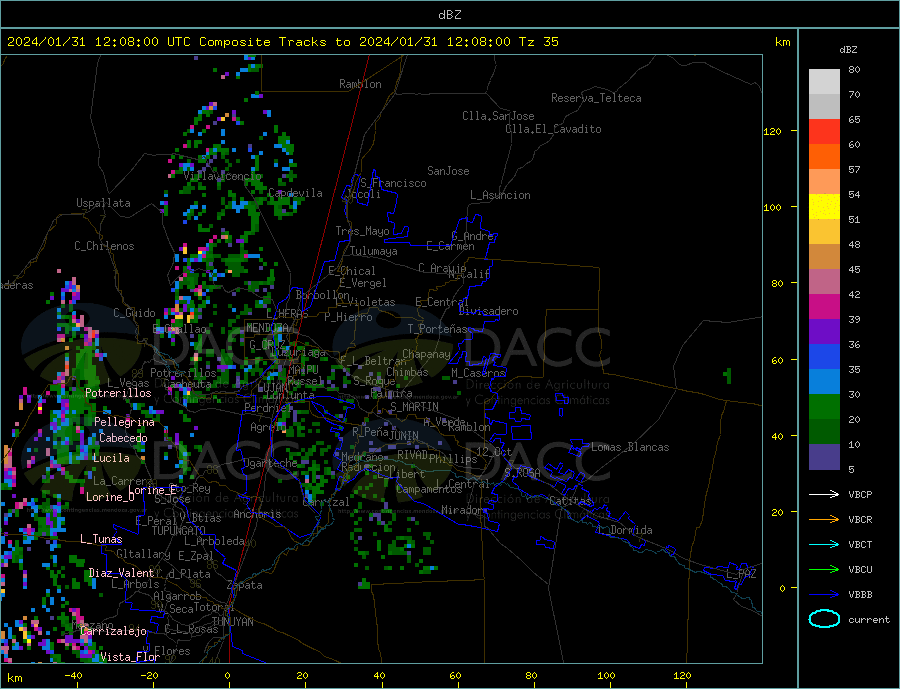Click the 'Cabecedo' place label
This screenshot has height=689, width=900.
tap(123, 438)
